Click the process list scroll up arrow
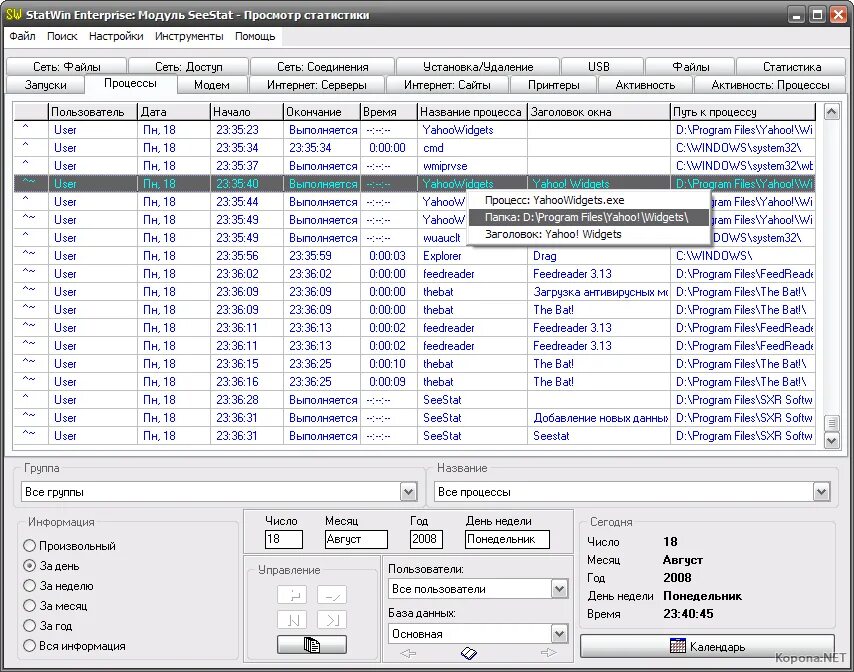 [831, 112]
